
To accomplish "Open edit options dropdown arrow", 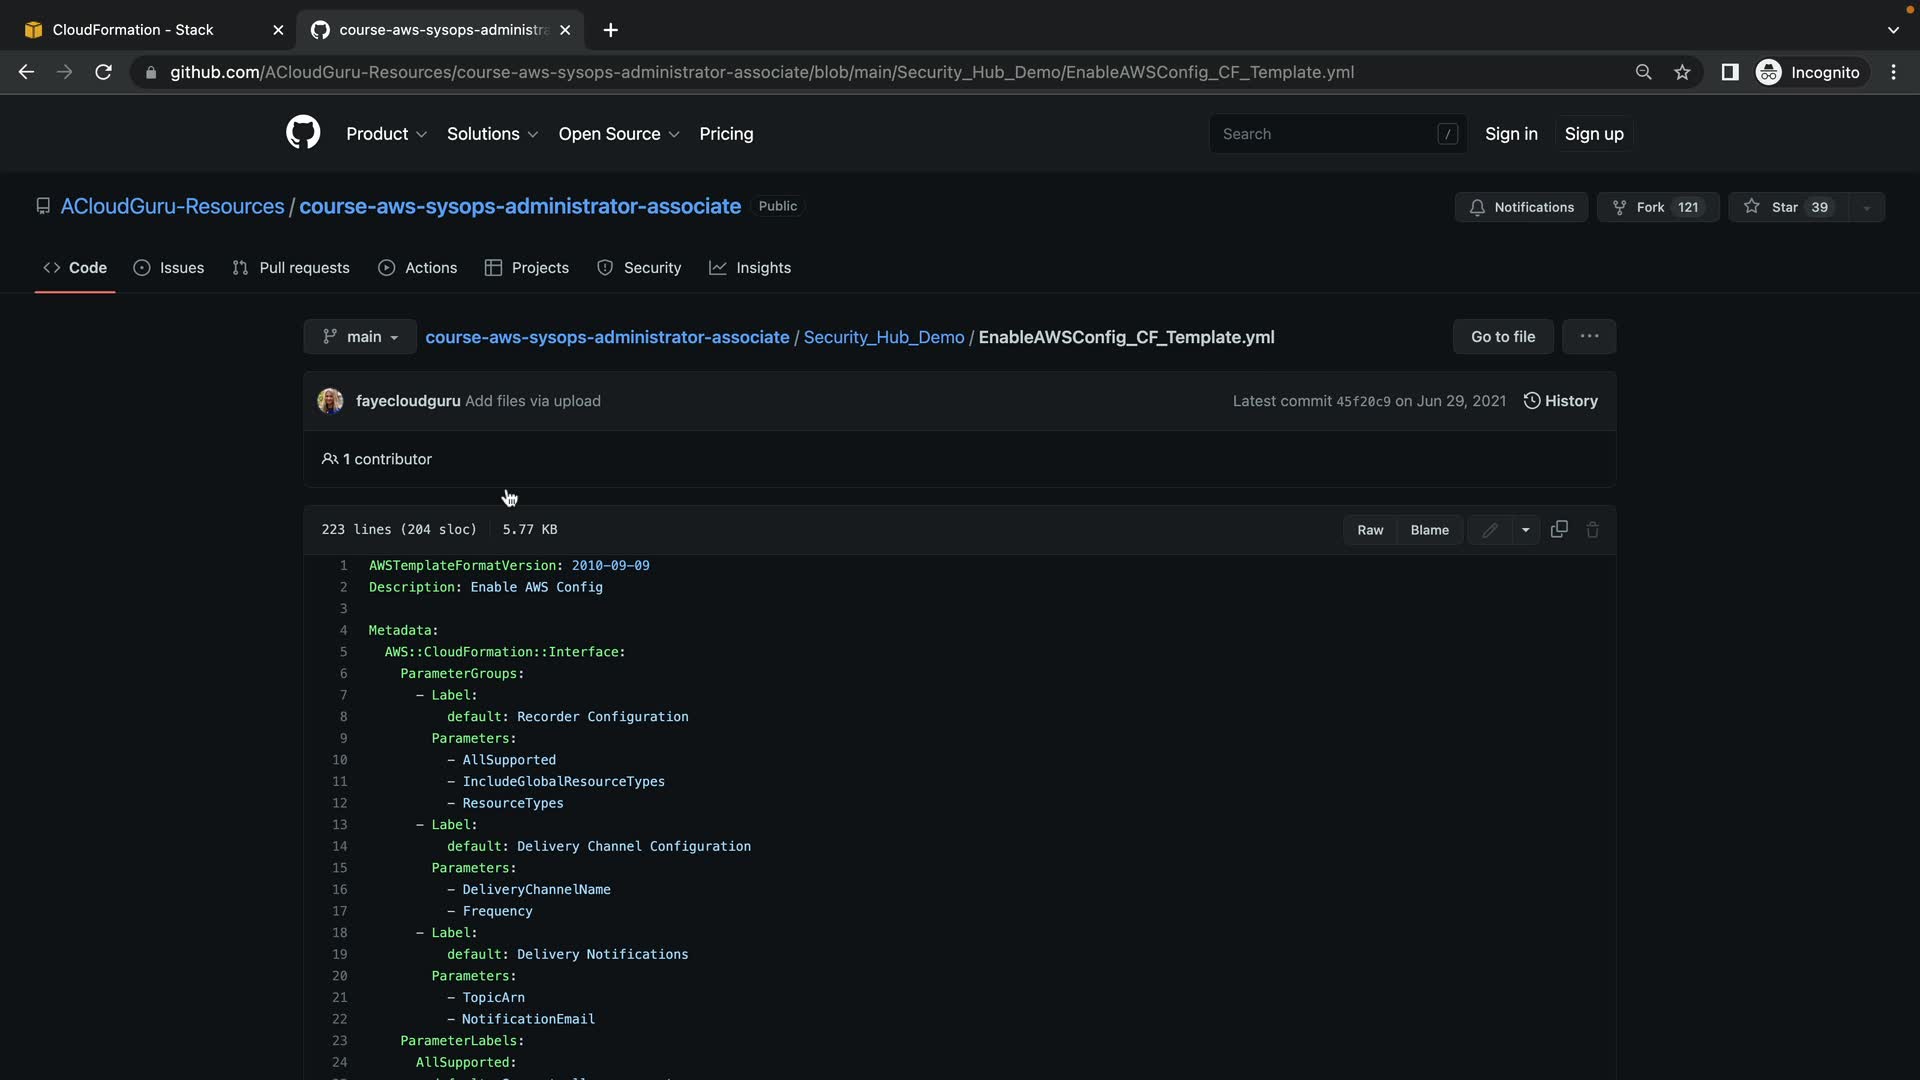I will 1525,530.
